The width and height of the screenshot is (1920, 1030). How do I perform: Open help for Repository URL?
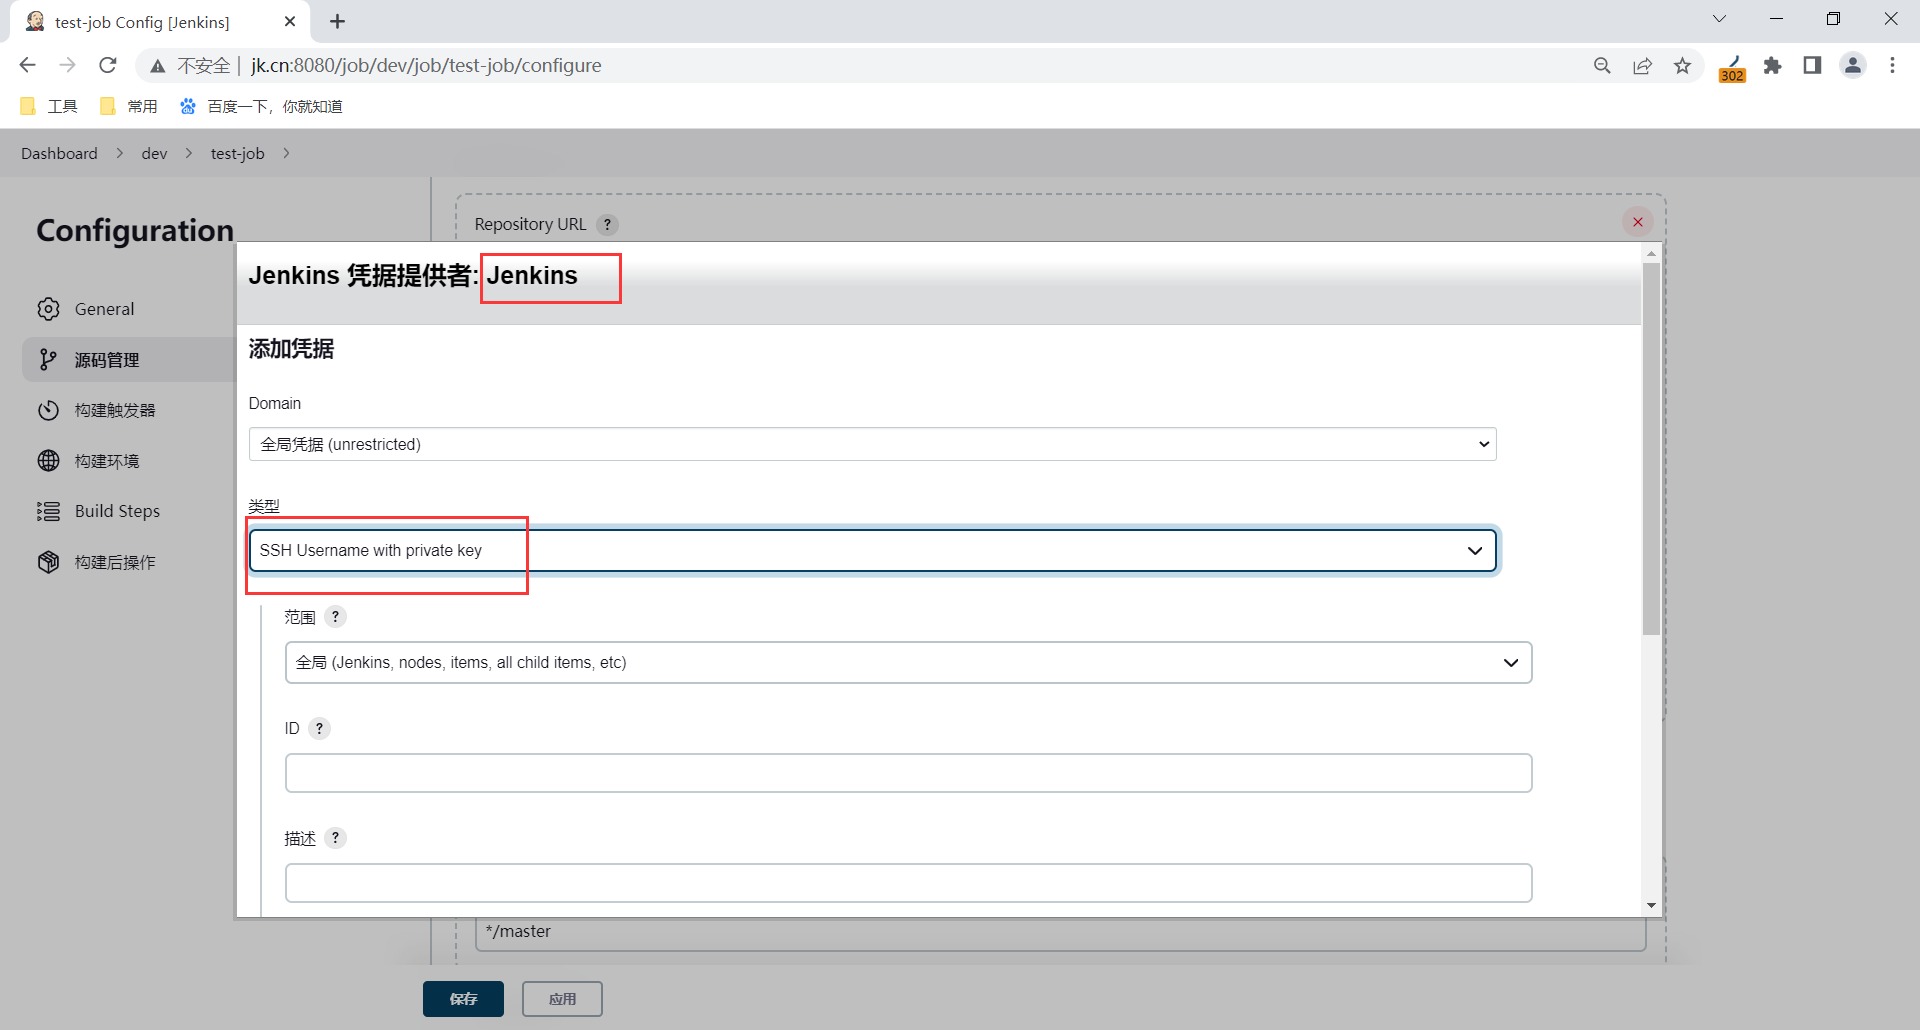tap(607, 224)
